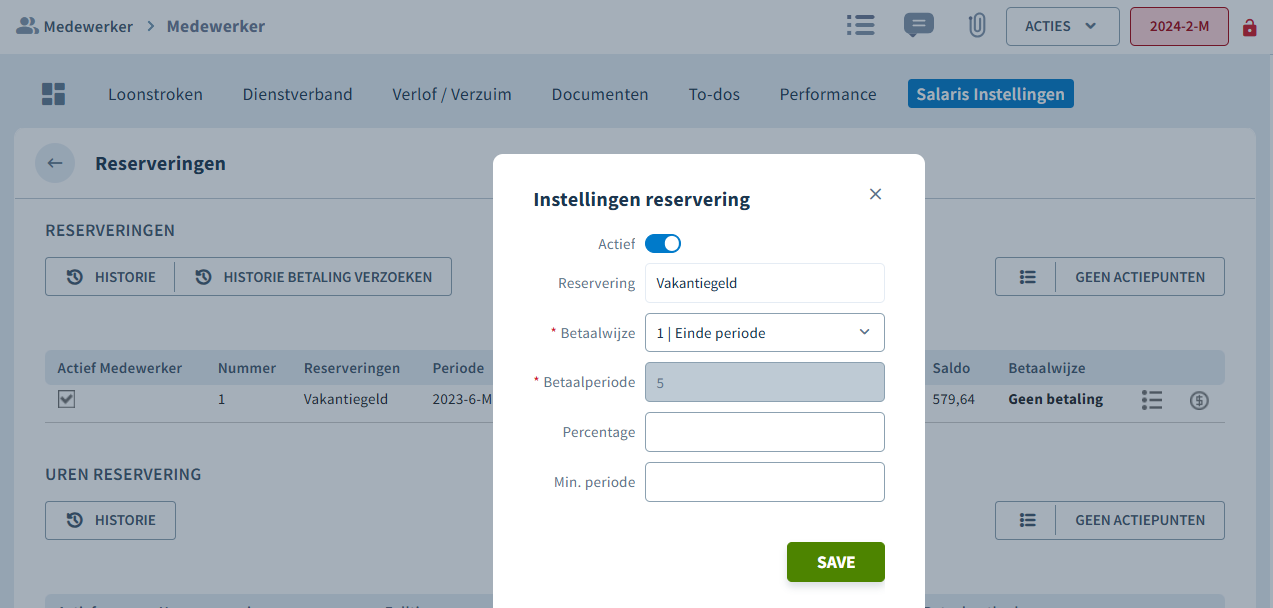The width and height of the screenshot is (1273, 608).
Task: Switch to the Loonstroken tab
Action: pos(155,94)
